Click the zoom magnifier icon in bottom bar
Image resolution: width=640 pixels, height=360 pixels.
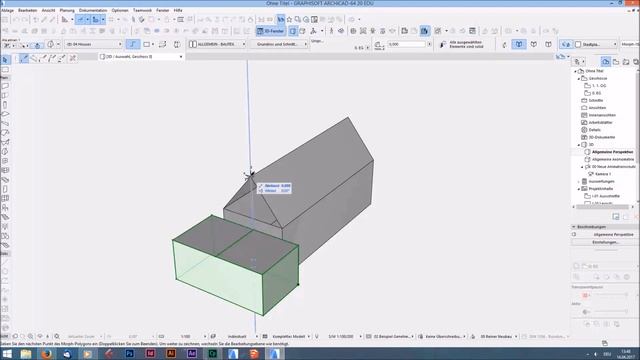tap(57, 337)
